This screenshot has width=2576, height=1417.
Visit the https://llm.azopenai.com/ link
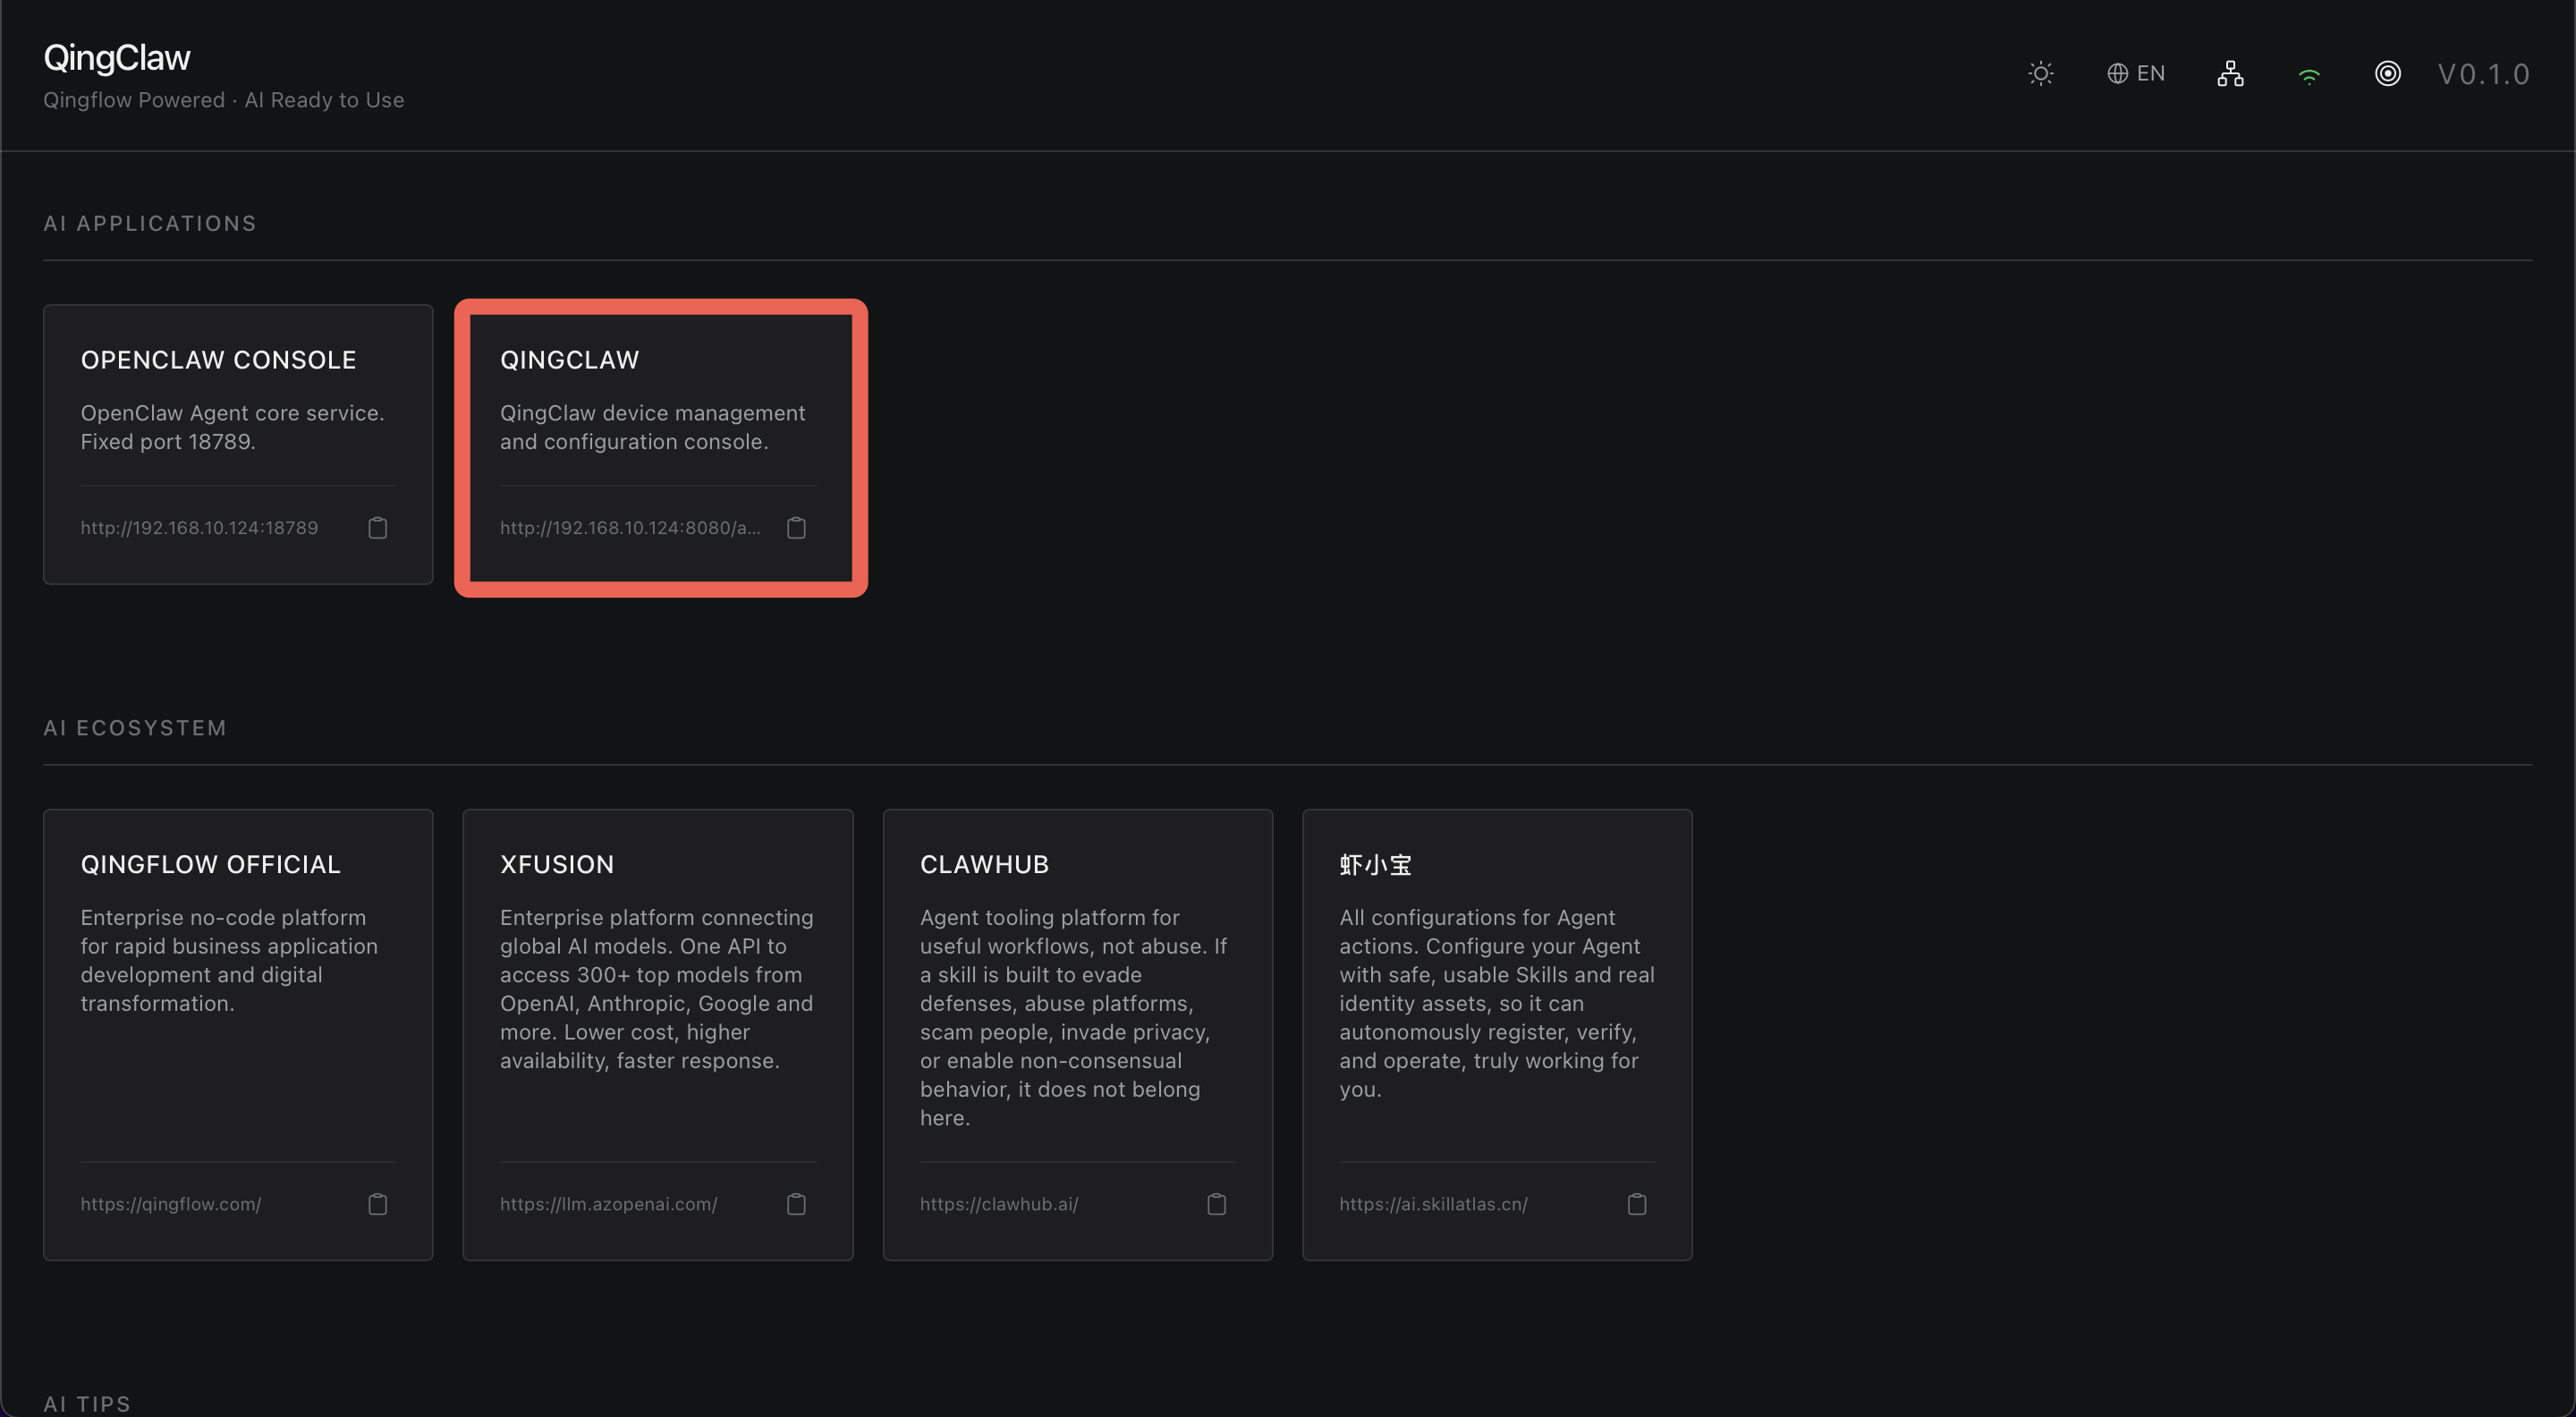point(609,1204)
